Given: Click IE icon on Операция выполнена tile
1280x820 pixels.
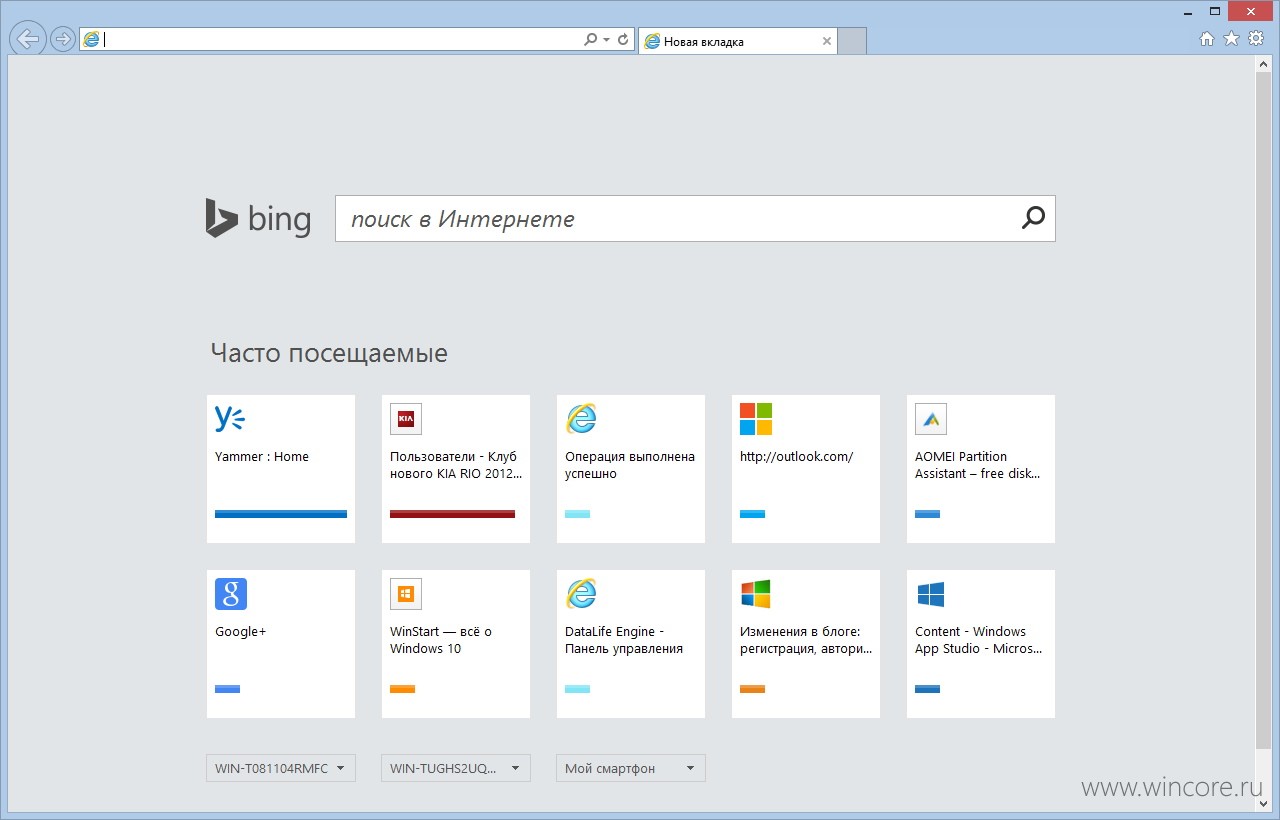Looking at the screenshot, I should [x=581, y=419].
